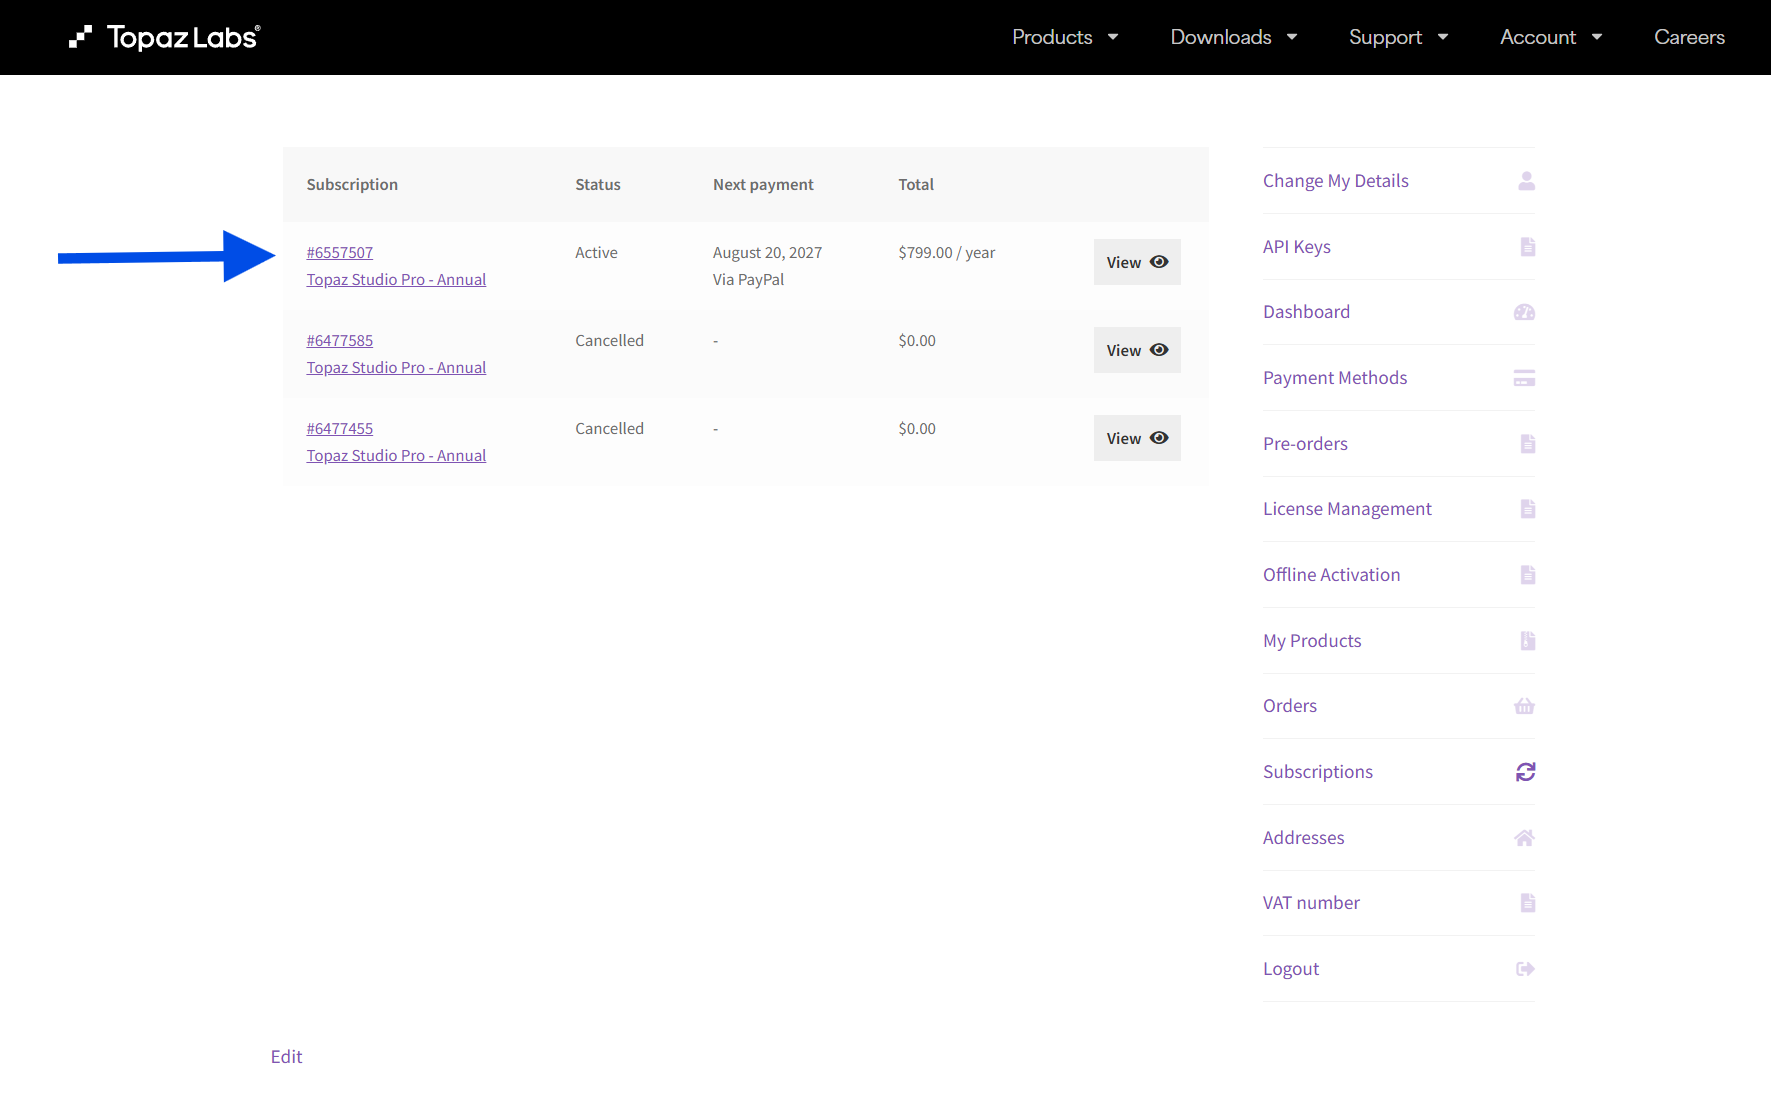Click the Subscriptions refresh icon
Image resolution: width=1771 pixels, height=1096 pixels.
(1525, 772)
